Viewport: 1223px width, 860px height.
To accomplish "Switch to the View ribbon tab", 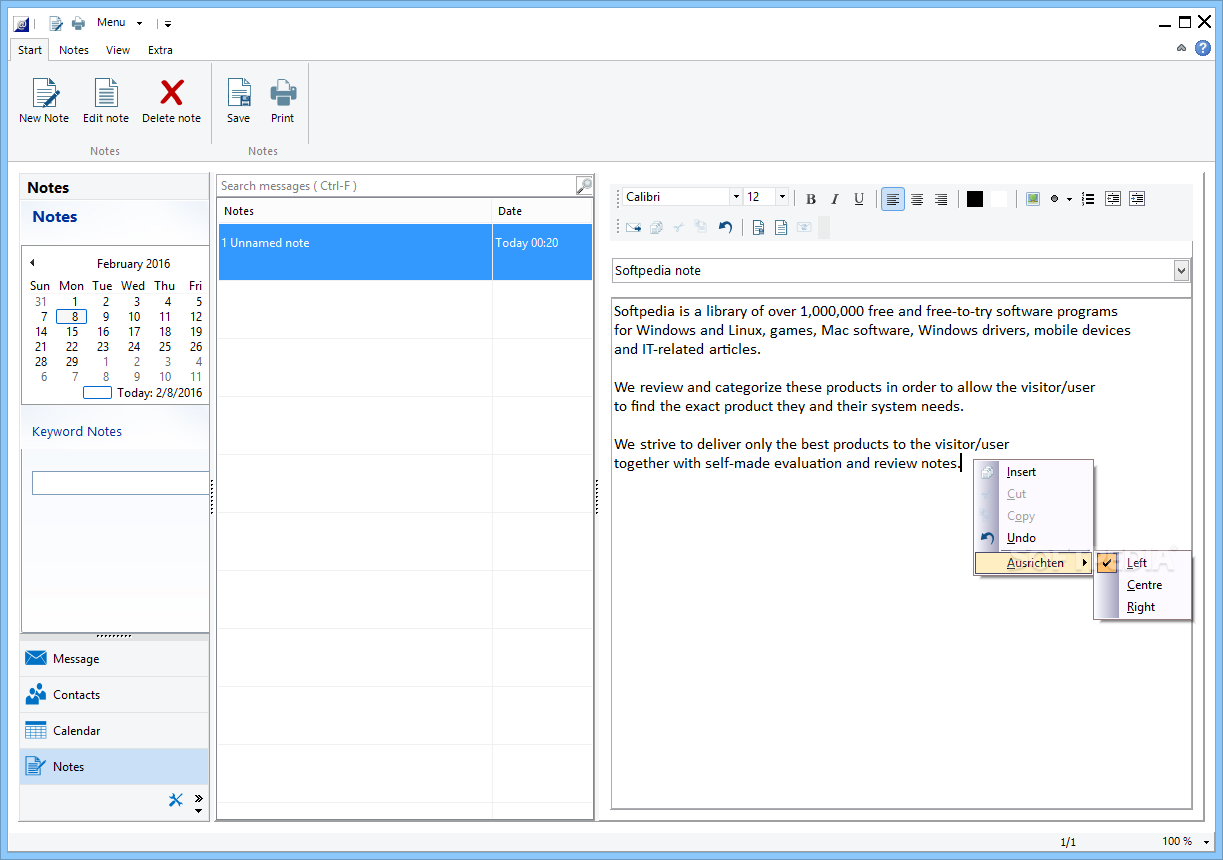I will (118, 50).
